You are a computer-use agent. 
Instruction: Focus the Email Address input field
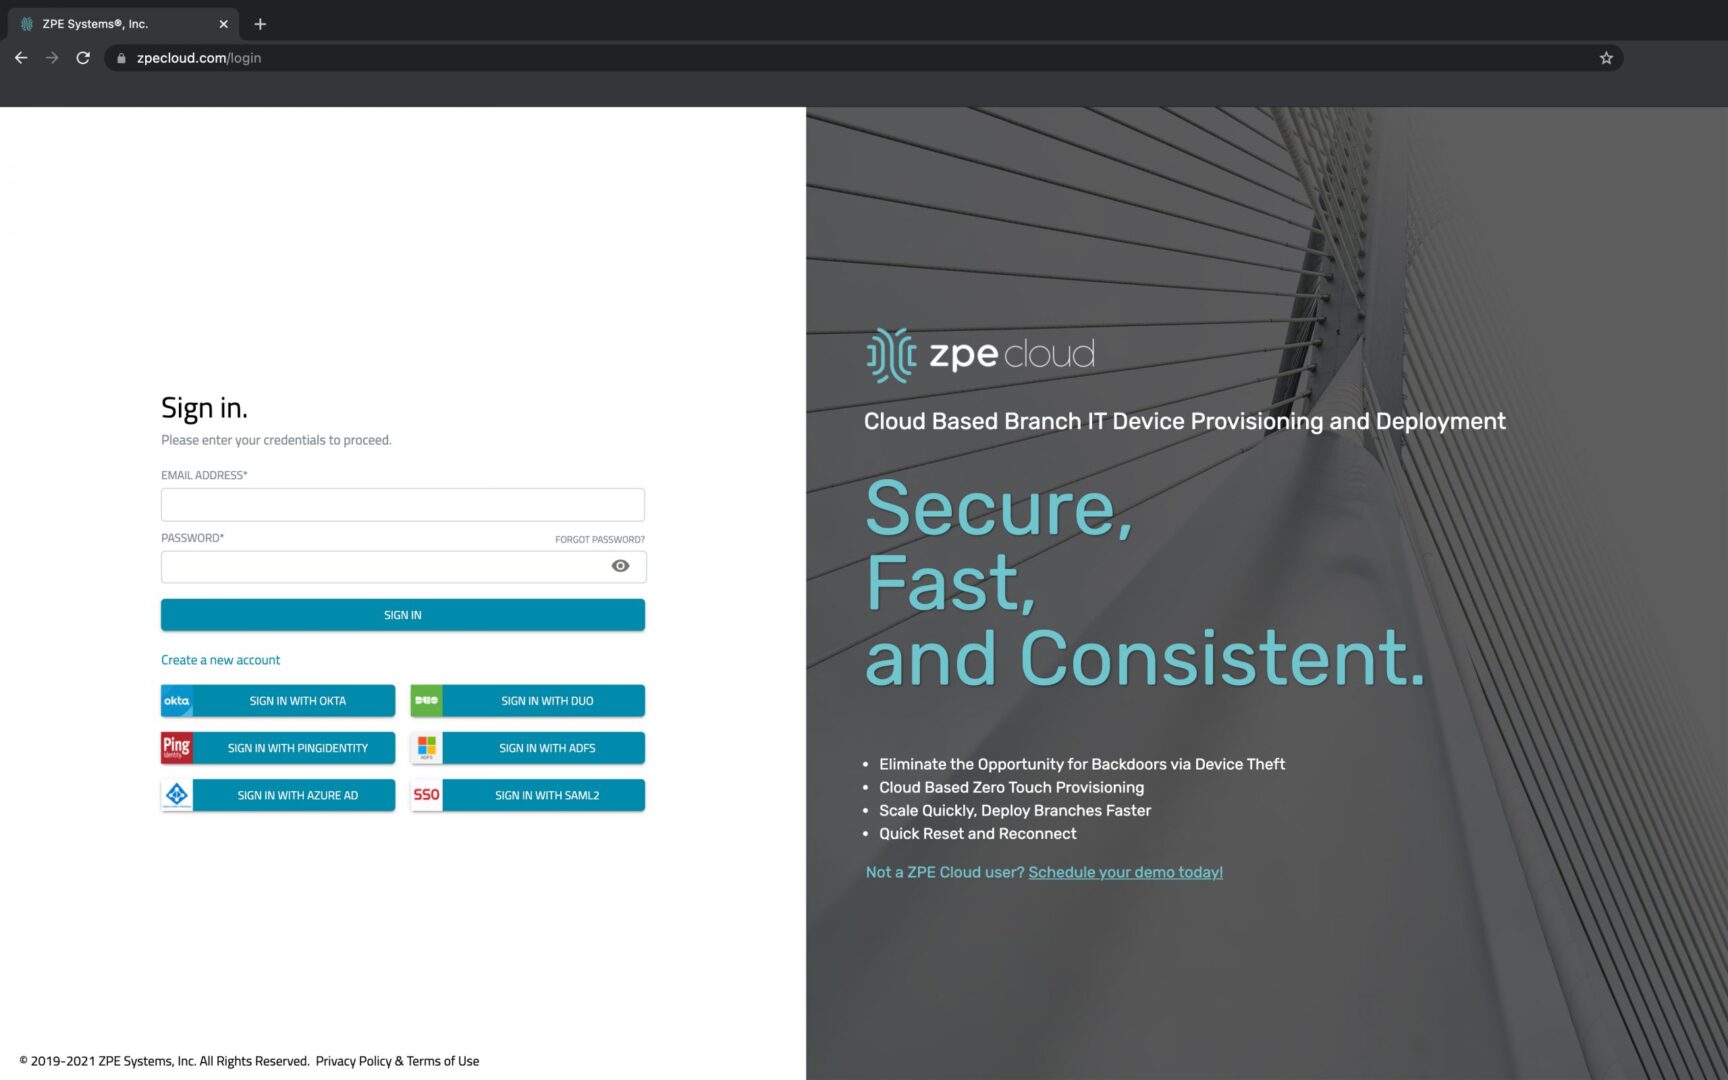tap(402, 505)
